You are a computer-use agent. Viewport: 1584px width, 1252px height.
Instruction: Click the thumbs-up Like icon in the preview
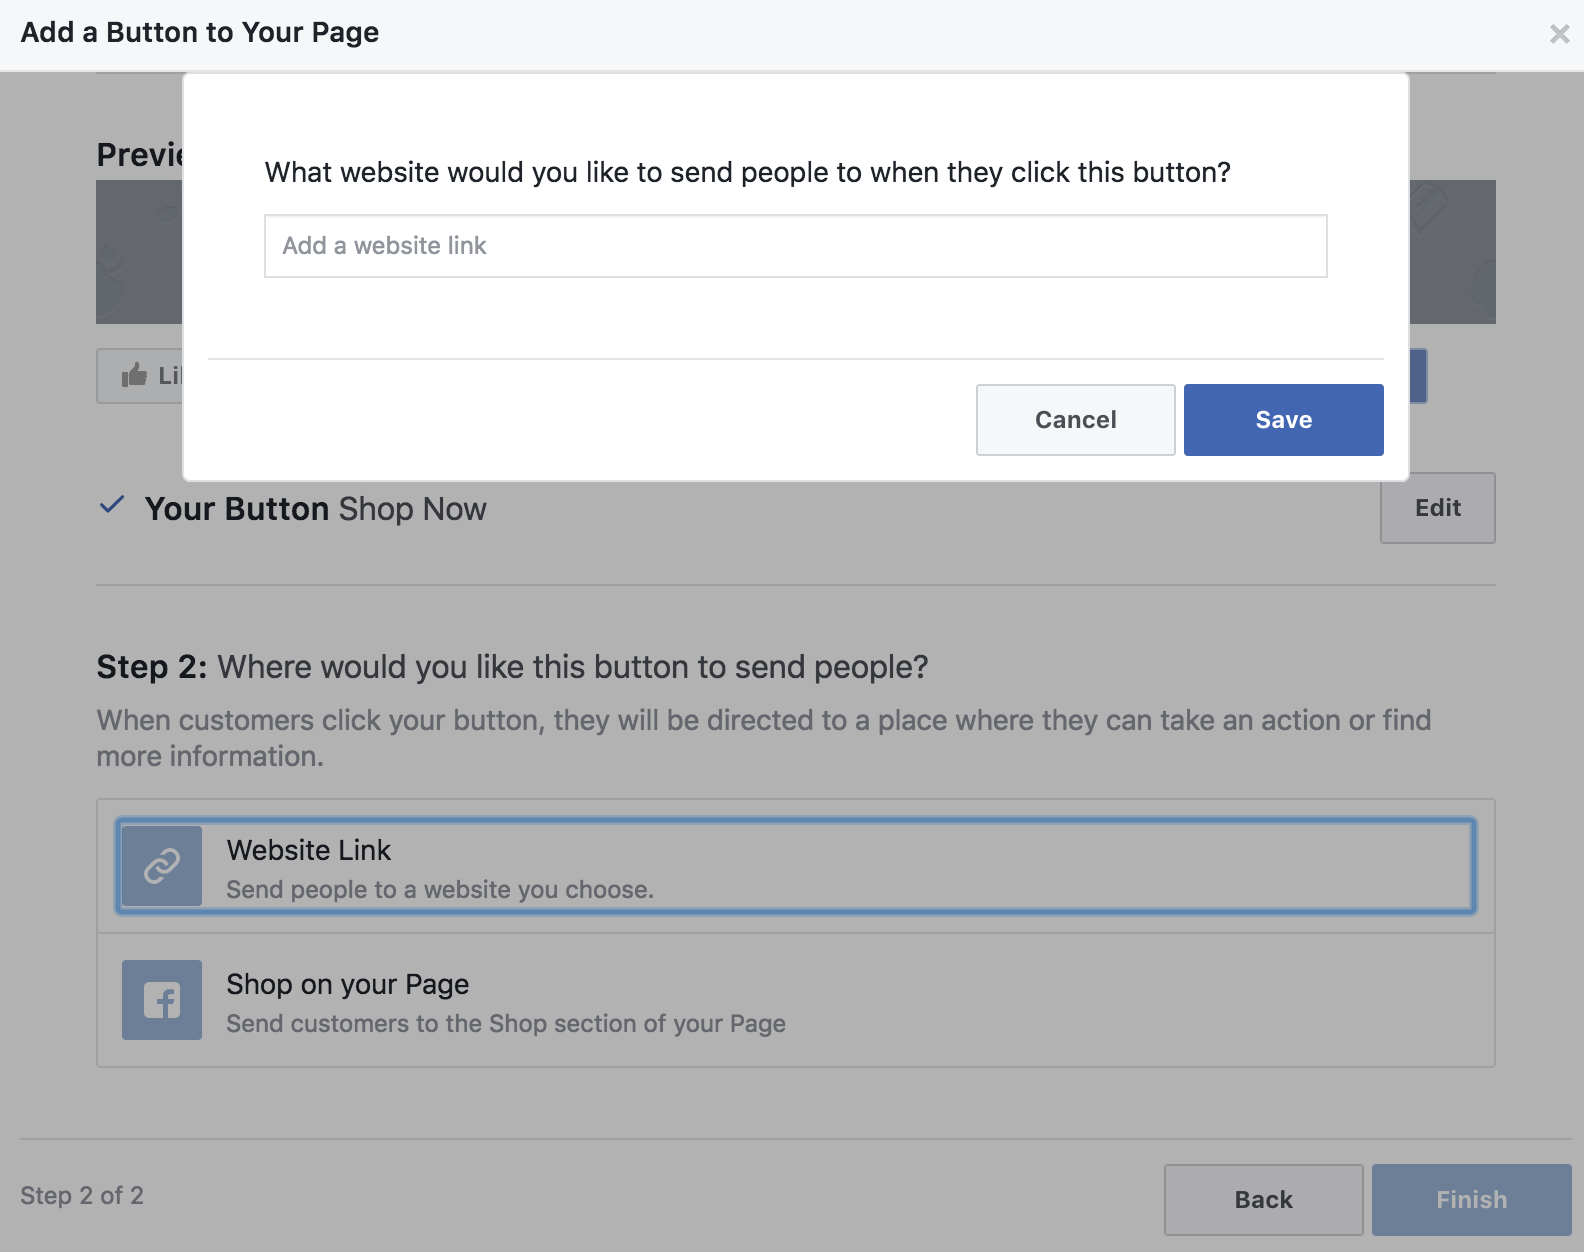pos(134,376)
